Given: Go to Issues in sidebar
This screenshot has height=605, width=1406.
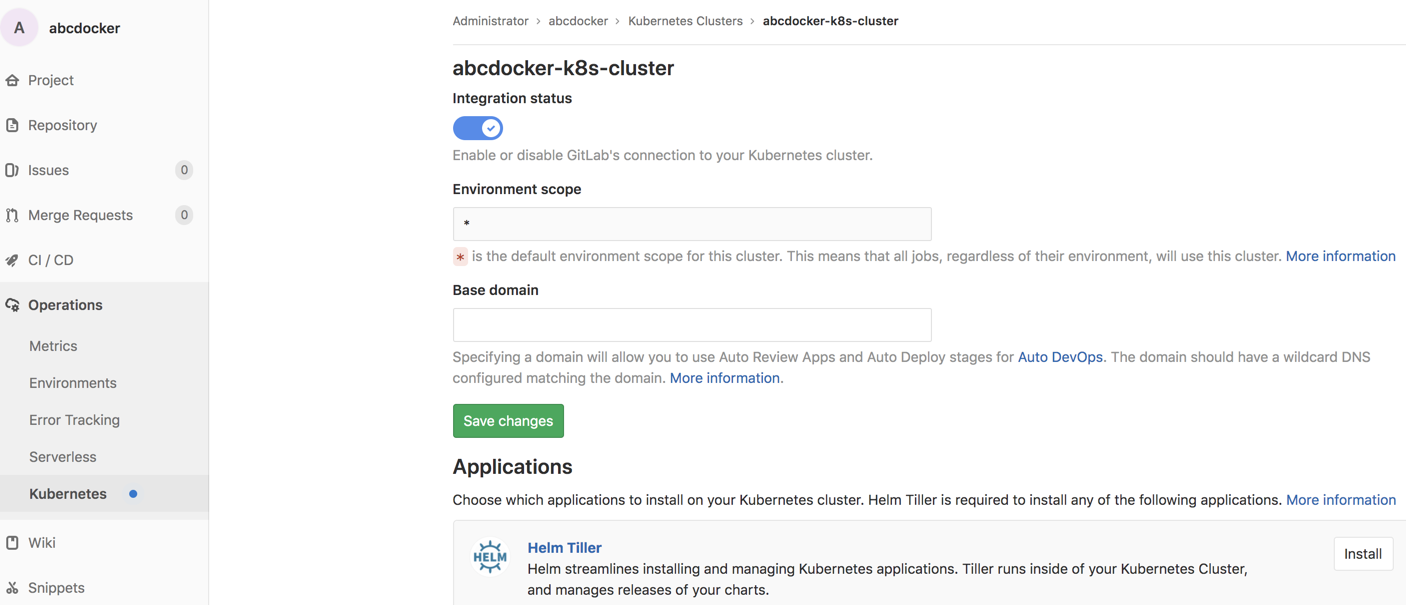Looking at the screenshot, I should pyautogui.click(x=48, y=170).
